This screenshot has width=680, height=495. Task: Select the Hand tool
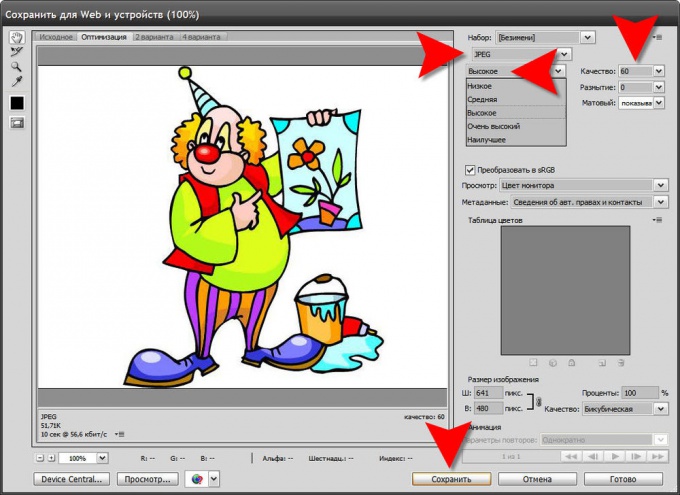point(17,38)
